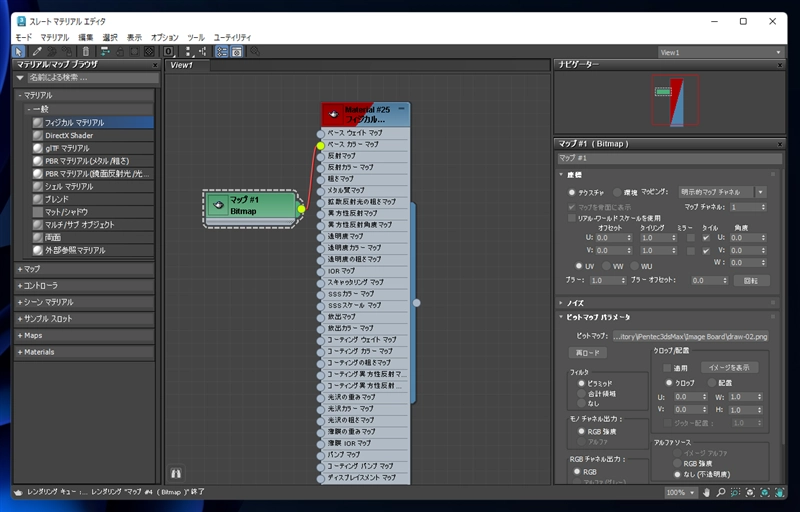Select 合計領域 filter radio button
The height and width of the screenshot is (512, 800).
point(581,393)
